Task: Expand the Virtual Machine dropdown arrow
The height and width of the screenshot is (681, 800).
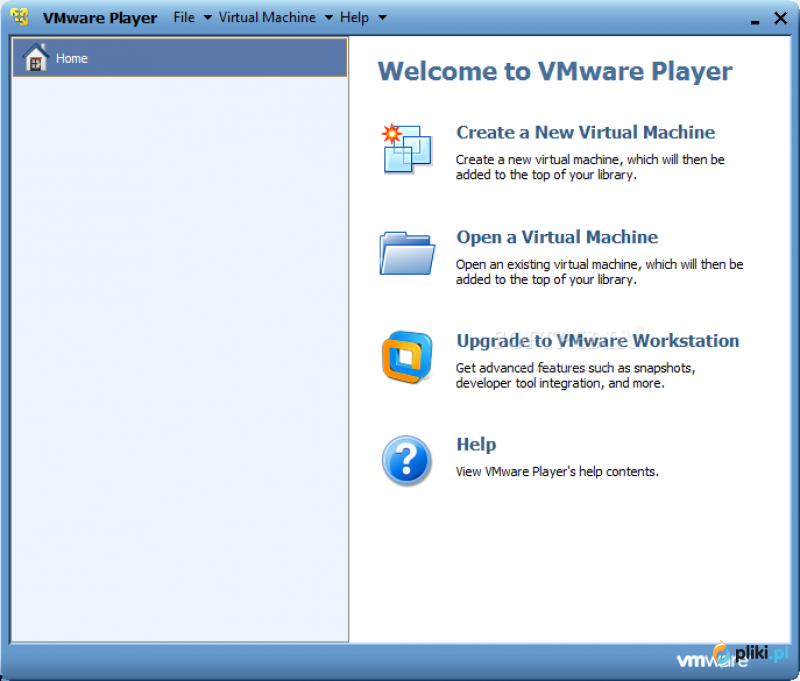Action: [x=329, y=18]
